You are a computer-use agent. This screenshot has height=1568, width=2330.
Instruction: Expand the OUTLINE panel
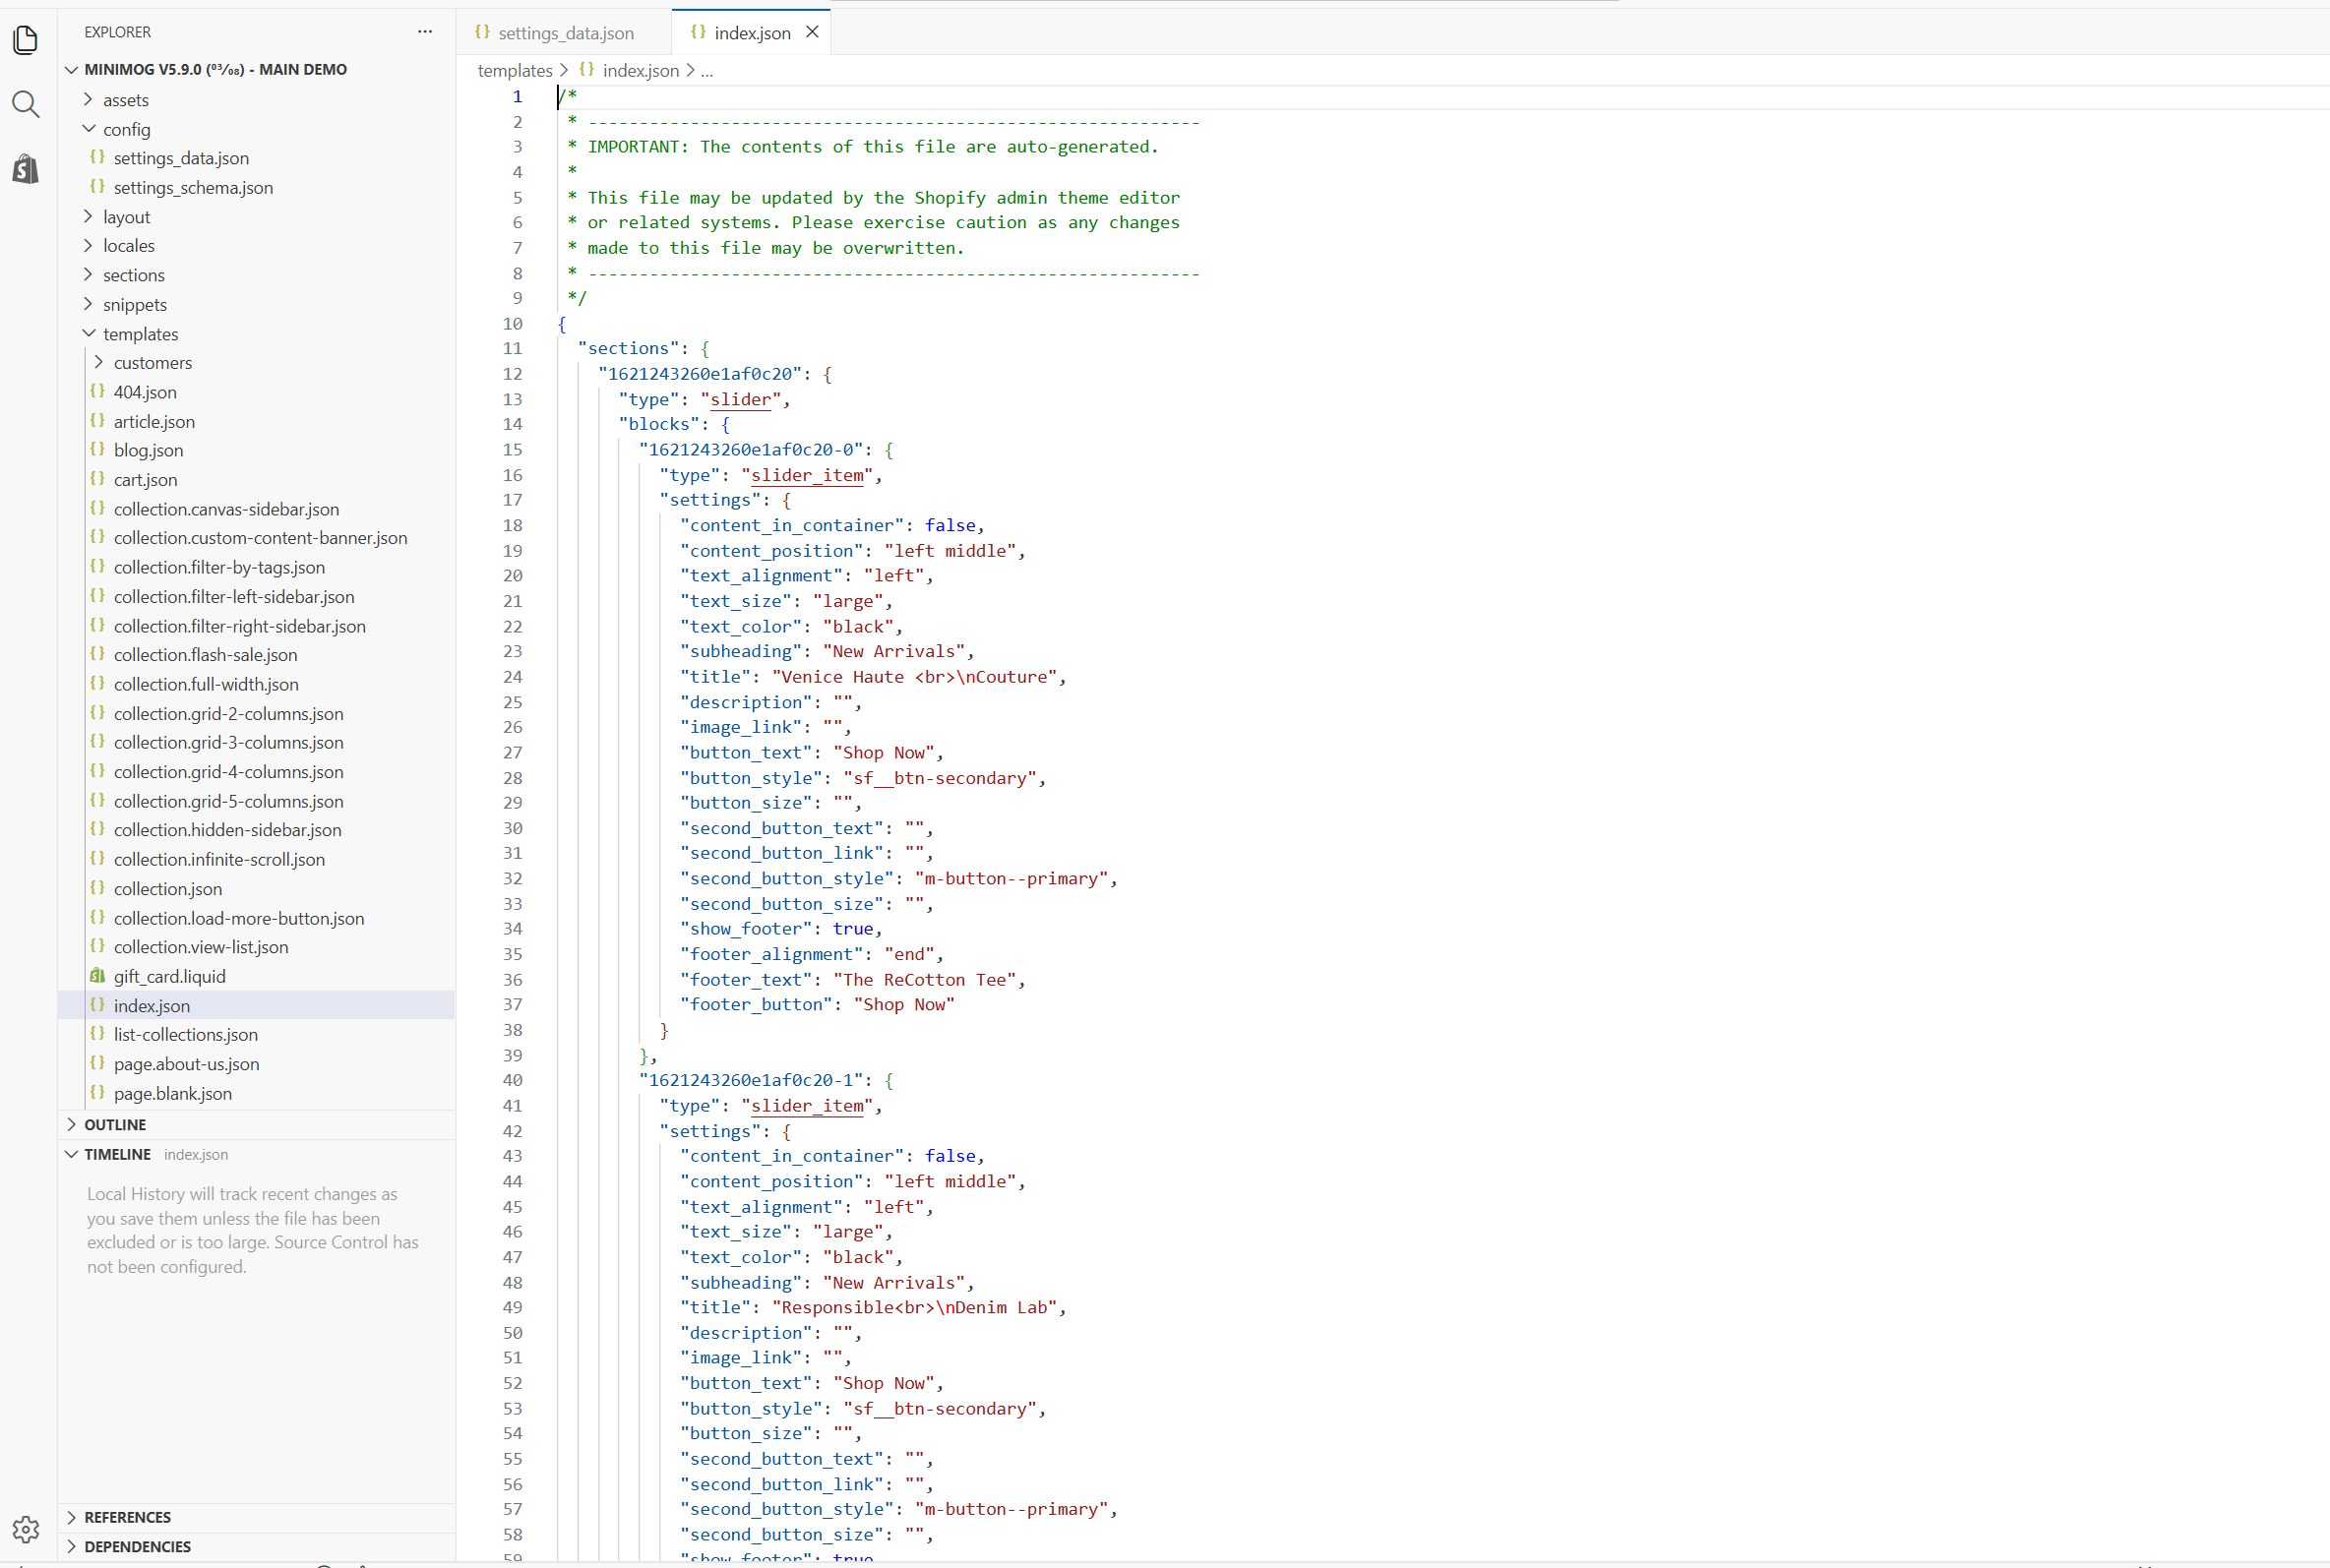pos(257,1125)
